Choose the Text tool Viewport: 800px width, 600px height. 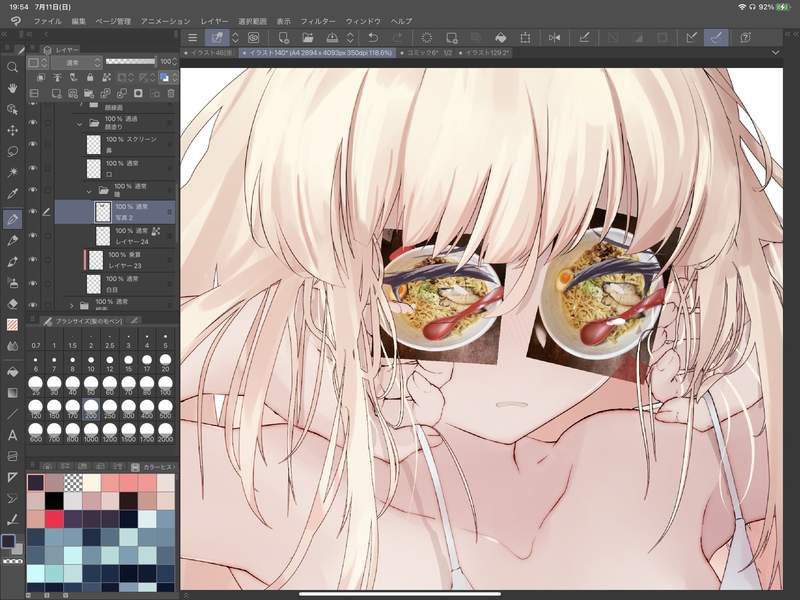tap(13, 435)
